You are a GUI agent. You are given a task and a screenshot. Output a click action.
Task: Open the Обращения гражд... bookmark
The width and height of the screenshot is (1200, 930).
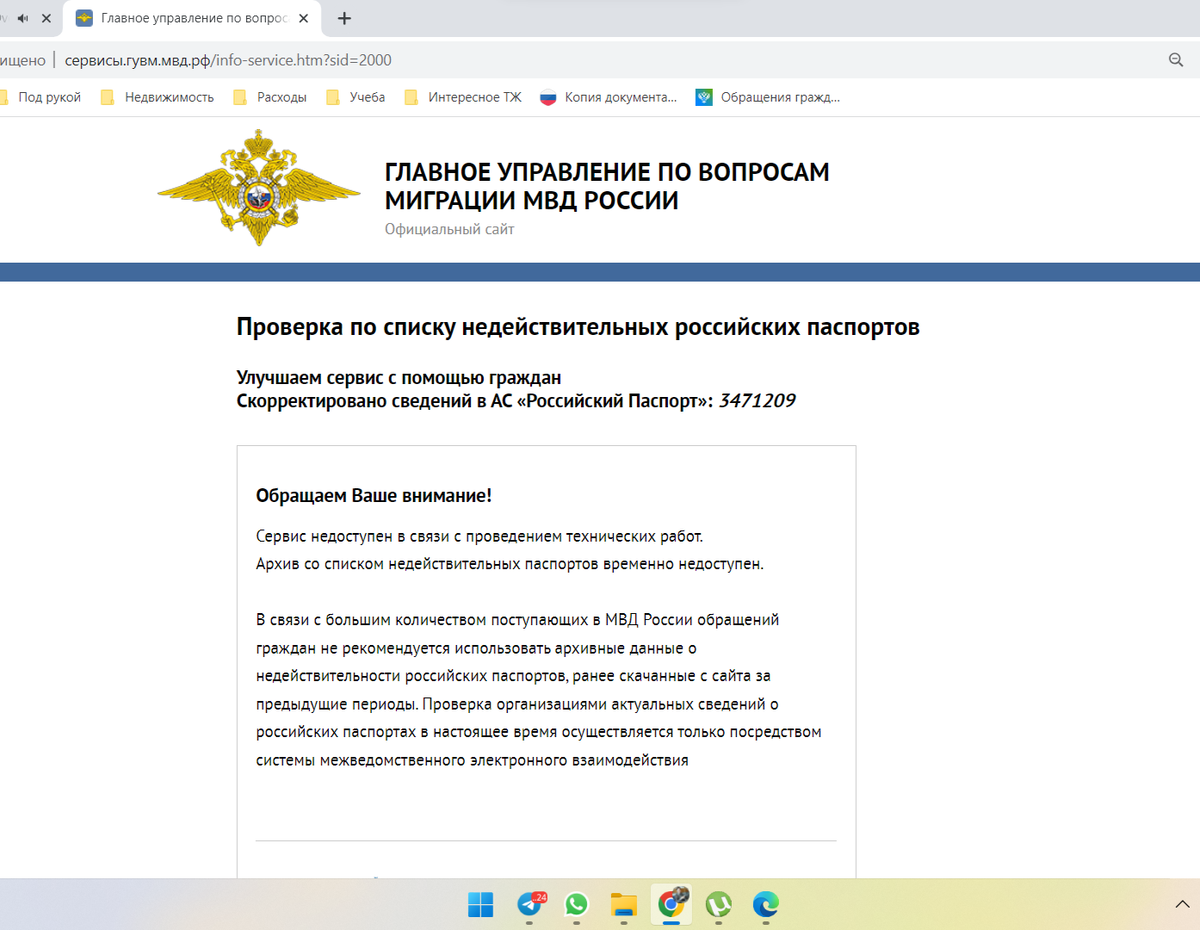pyautogui.click(x=768, y=97)
